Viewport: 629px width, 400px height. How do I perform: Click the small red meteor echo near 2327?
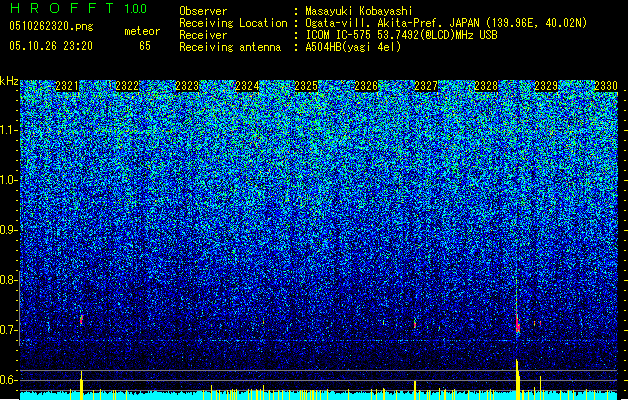[x=415, y=323]
